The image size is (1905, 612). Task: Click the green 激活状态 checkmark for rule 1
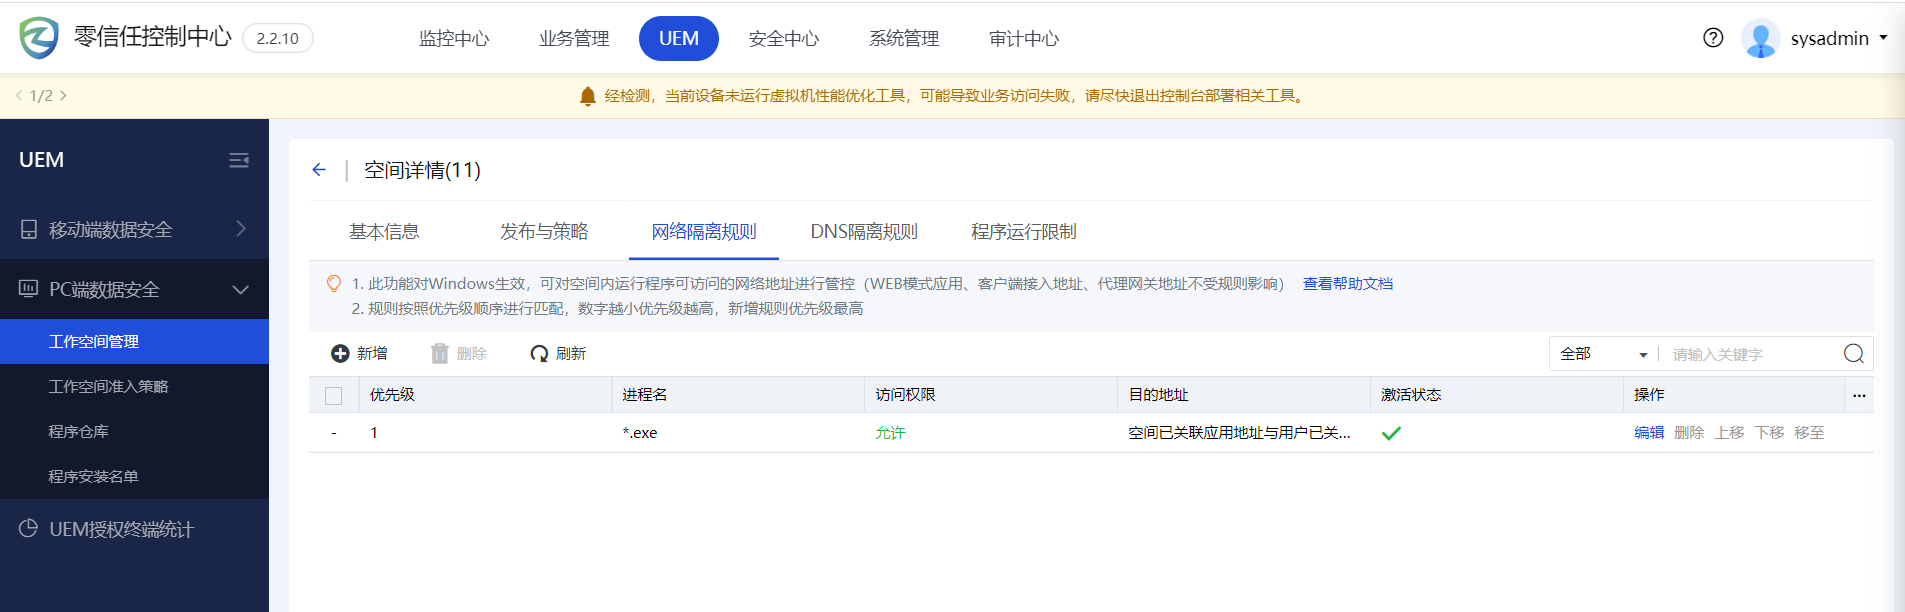1391,433
